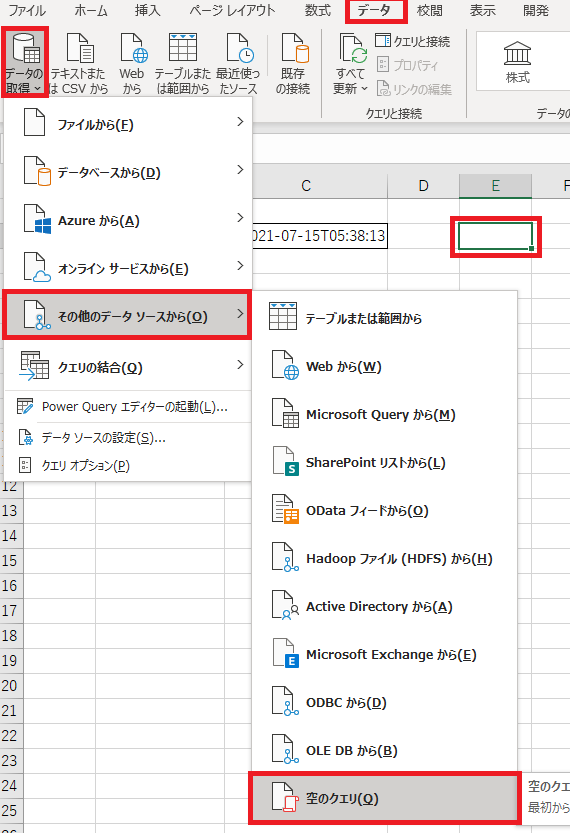Image resolution: width=570 pixels, height=833 pixels.
Task: Open the クエリの結合(Q) submenu
Action: (127, 367)
